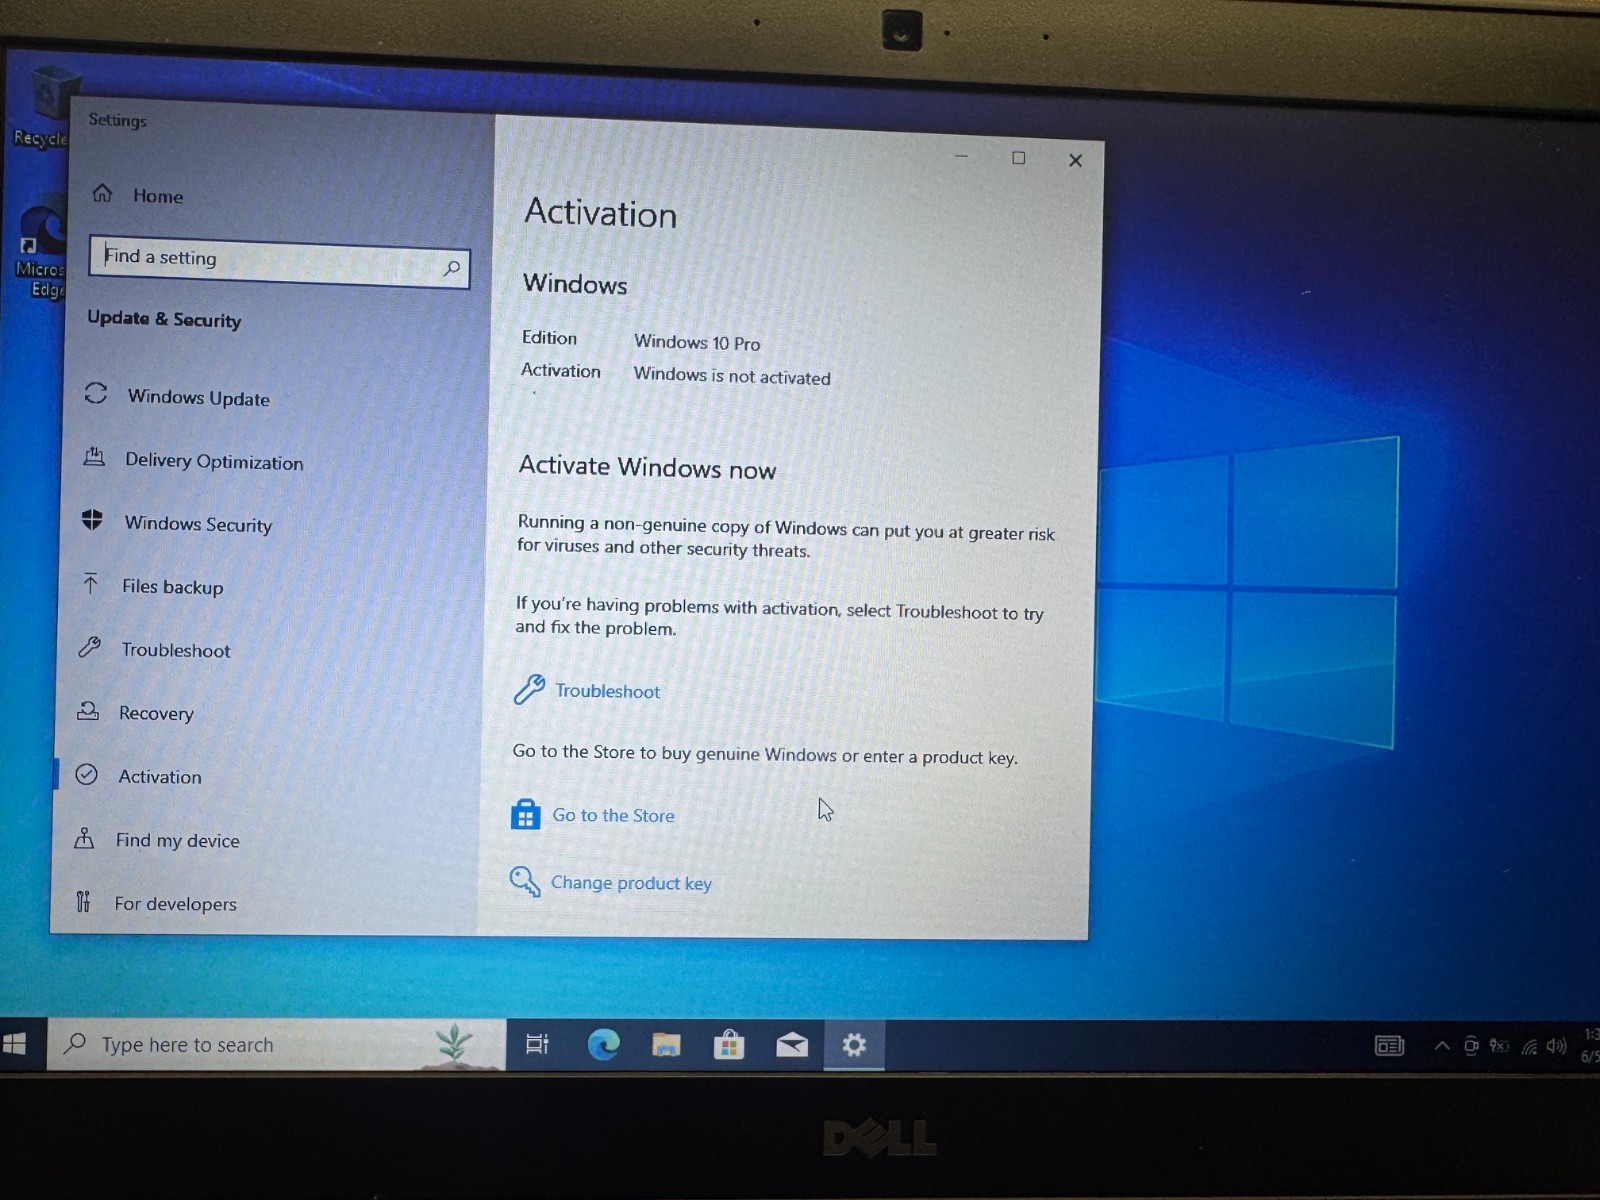Click the Store bag icon in Activation
This screenshot has width=1600, height=1200.
pyautogui.click(x=525, y=814)
